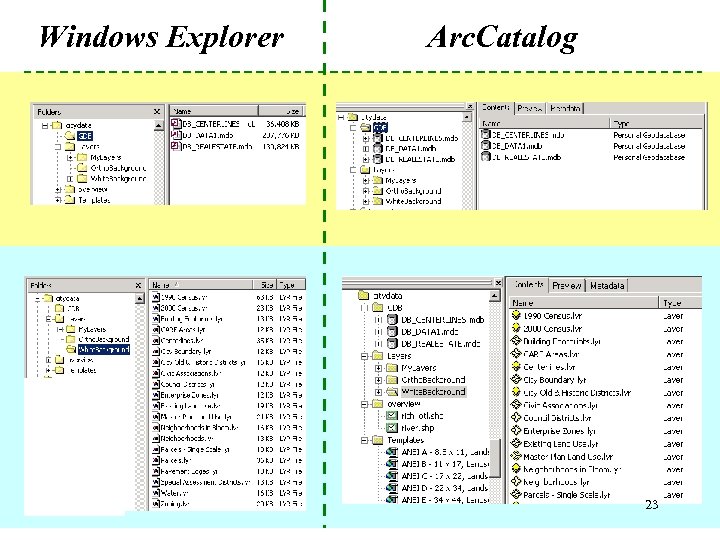
Task: Expand DB_DATA1.mdb node in upper ArcCatalog tree
Action: pos(366,149)
